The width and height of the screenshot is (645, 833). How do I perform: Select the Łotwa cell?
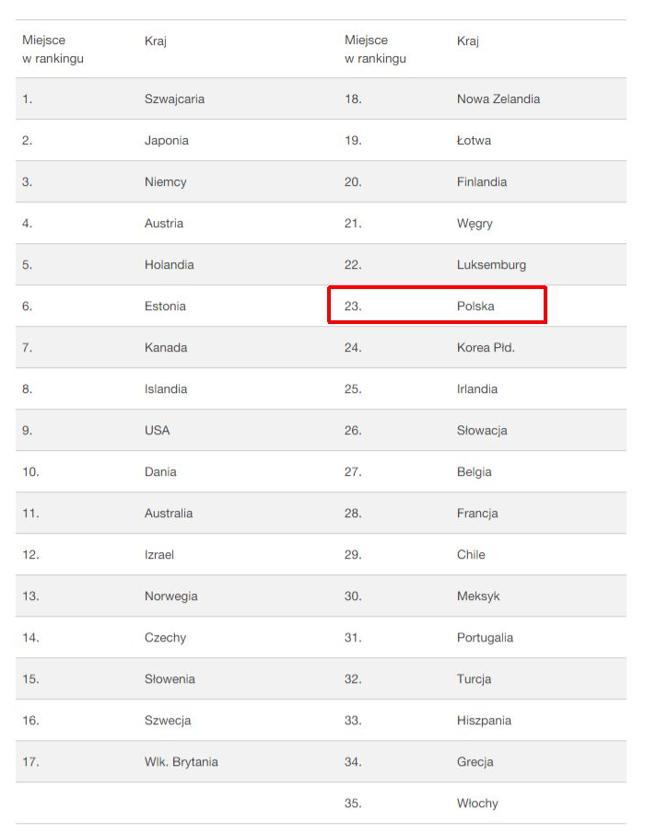pyautogui.click(x=473, y=140)
